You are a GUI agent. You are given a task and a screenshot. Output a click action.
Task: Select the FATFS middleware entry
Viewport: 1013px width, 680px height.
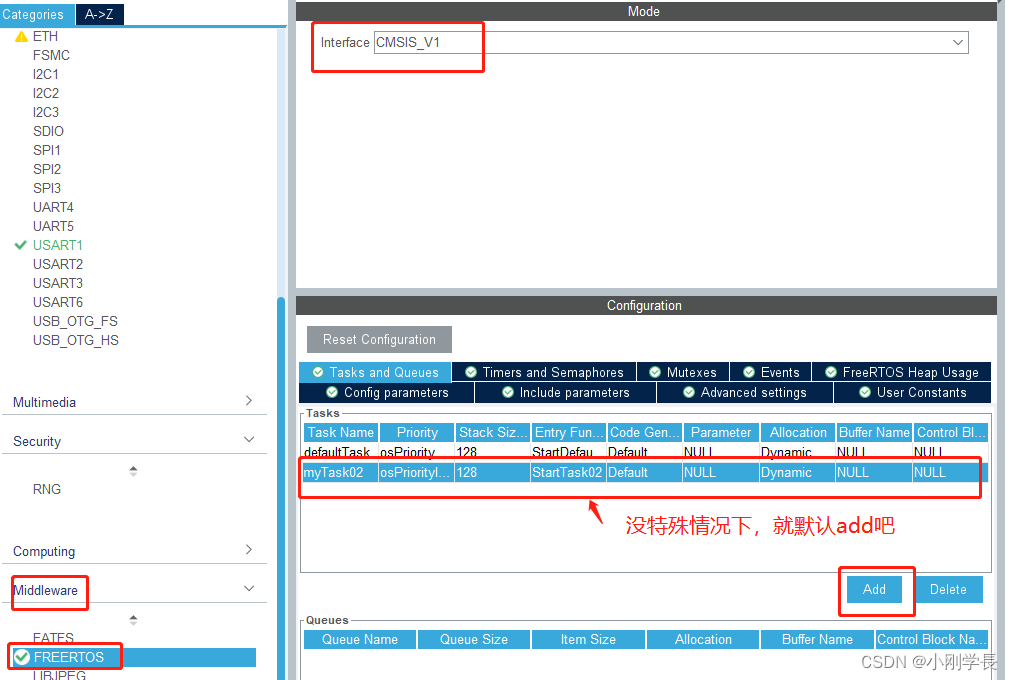click(x=53, y=638)
